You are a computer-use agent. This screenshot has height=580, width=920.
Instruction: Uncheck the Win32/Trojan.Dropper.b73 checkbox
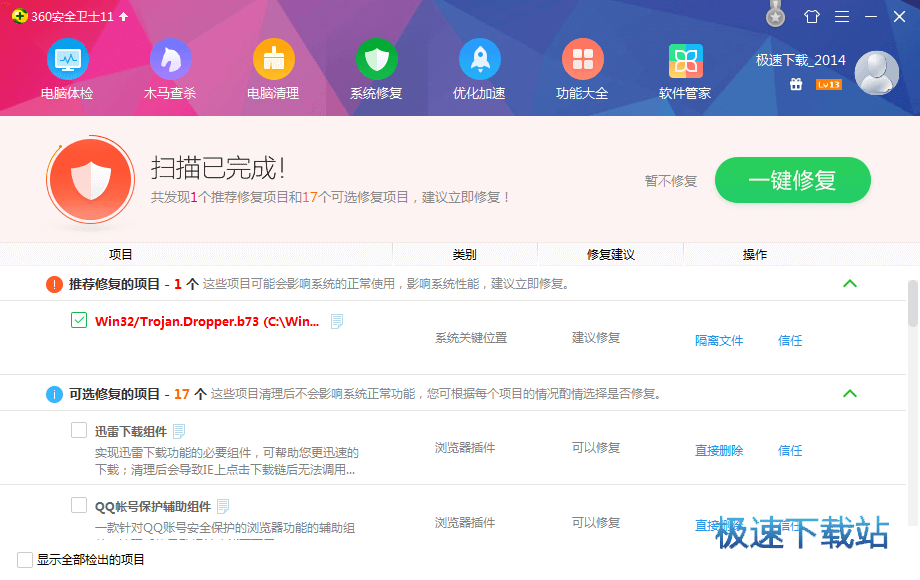pyautogui.click(x=79, y=320)
